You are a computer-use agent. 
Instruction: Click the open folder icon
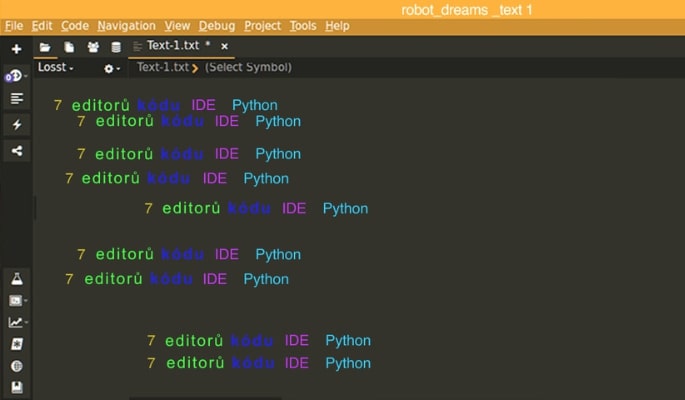(x=45, y=47)
